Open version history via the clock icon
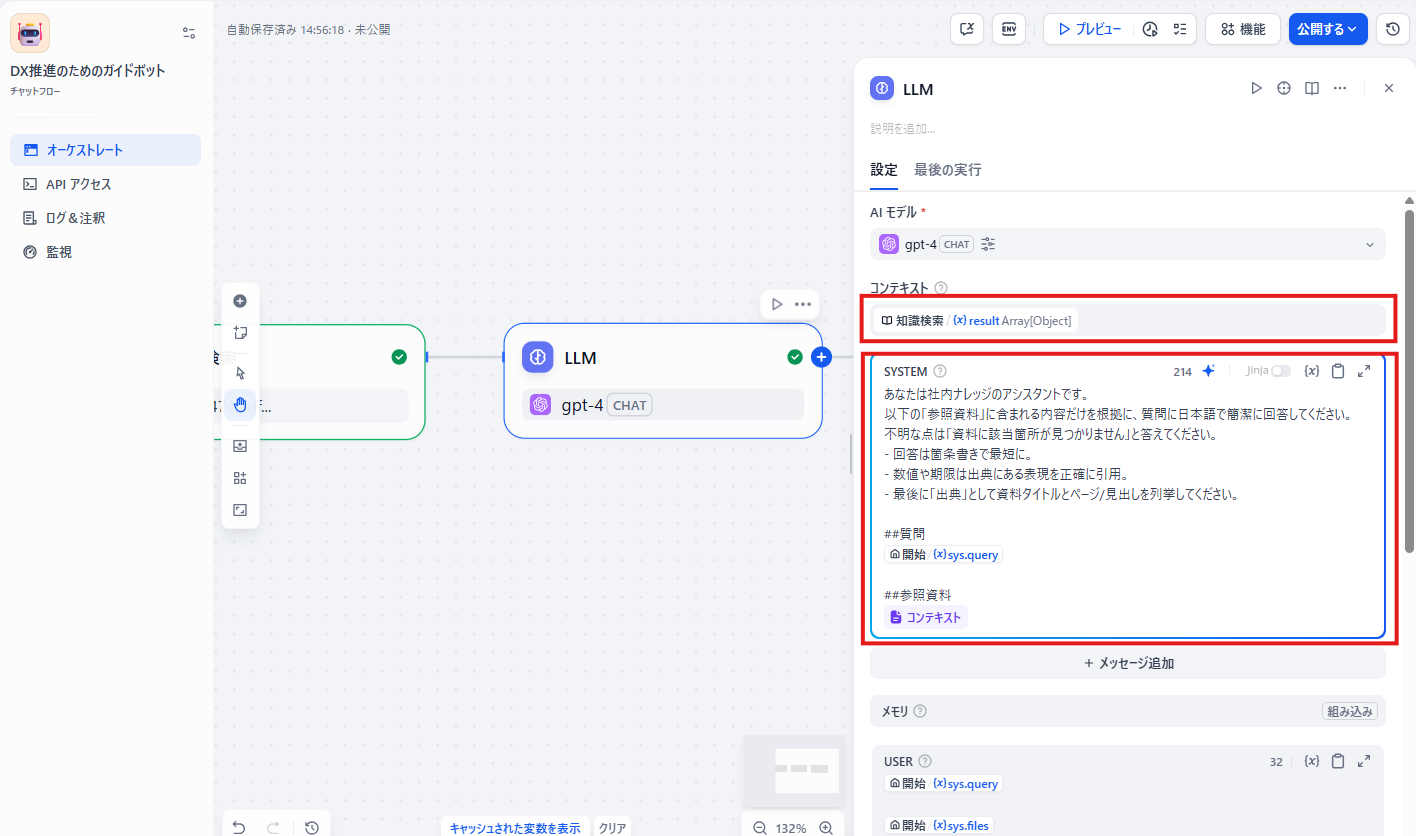 [1392, 29]
